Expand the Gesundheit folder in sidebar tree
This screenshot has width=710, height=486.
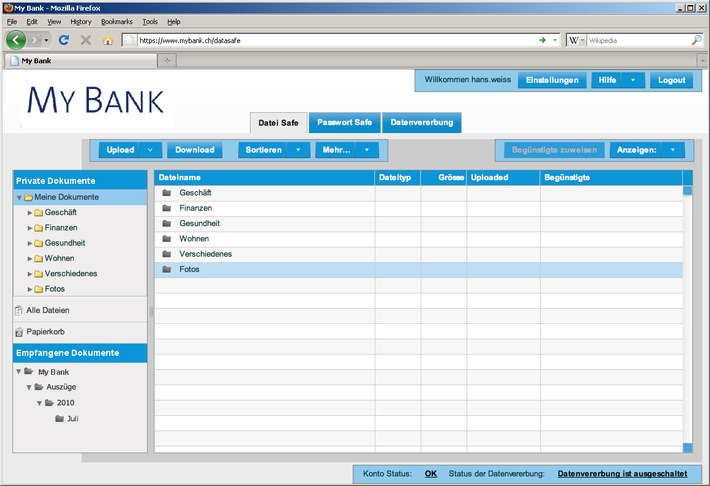(30, 243)
